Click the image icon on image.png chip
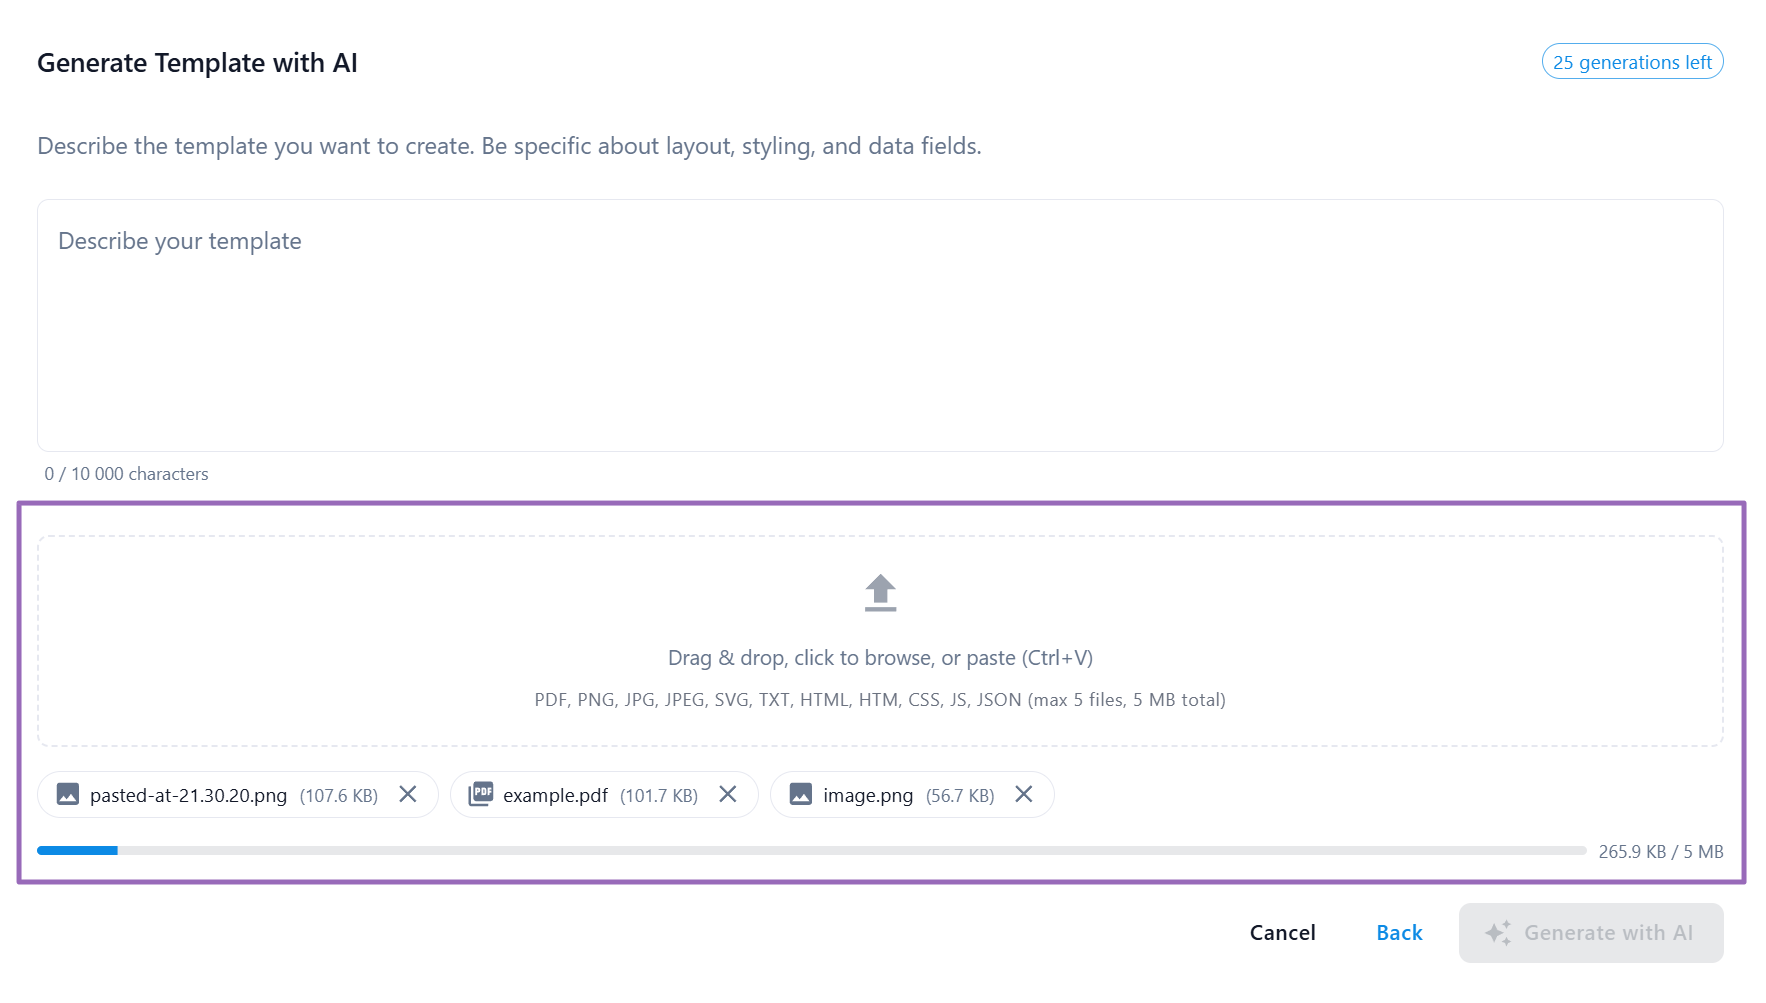The width and height of the screenshot is (1766, 1003). [x=800, y=794]
